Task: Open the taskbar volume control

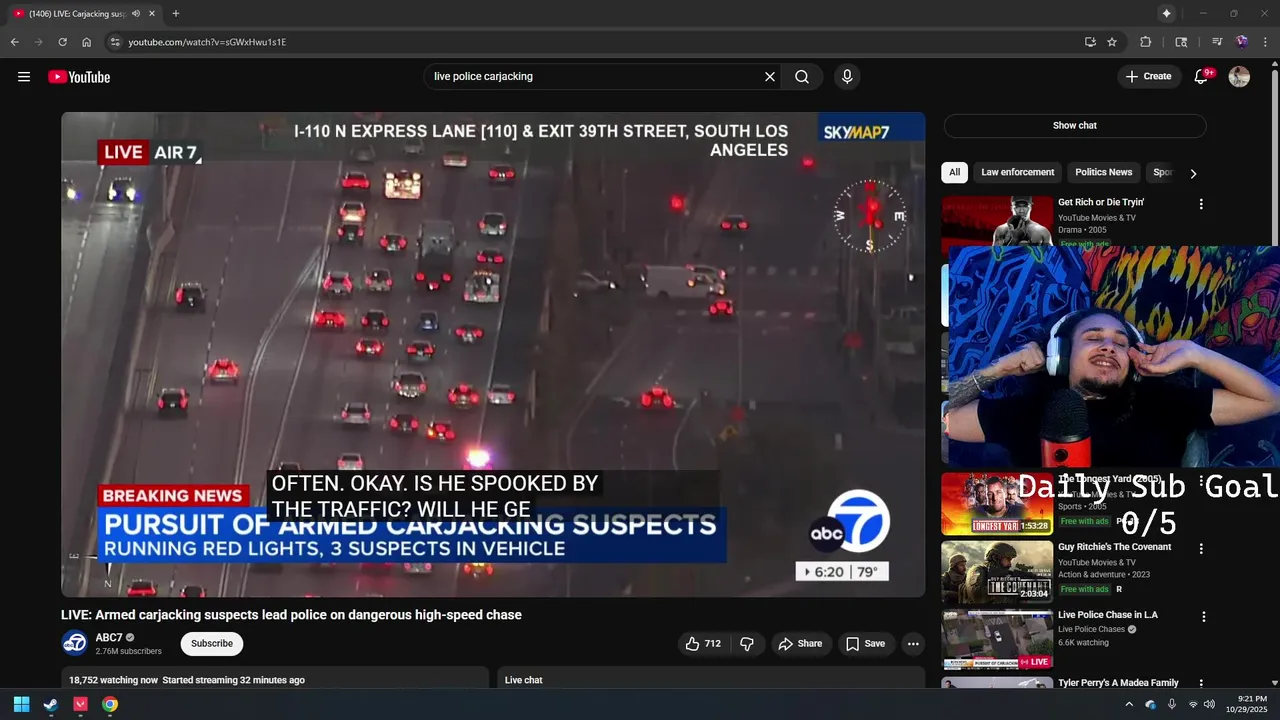Action: click(1209, 704)
